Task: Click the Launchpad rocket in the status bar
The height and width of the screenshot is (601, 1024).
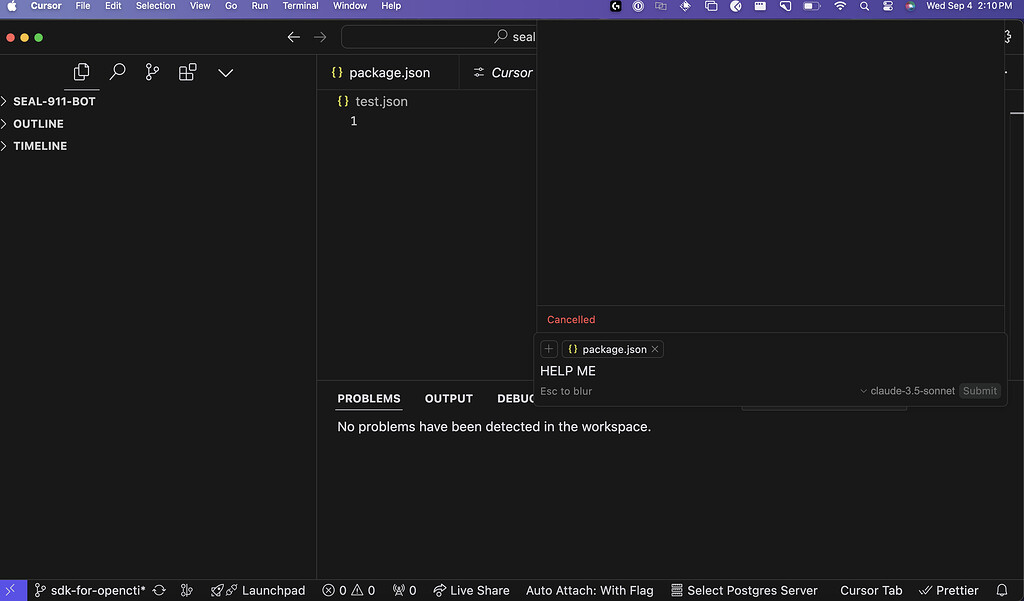Action: tap(258, 590)
